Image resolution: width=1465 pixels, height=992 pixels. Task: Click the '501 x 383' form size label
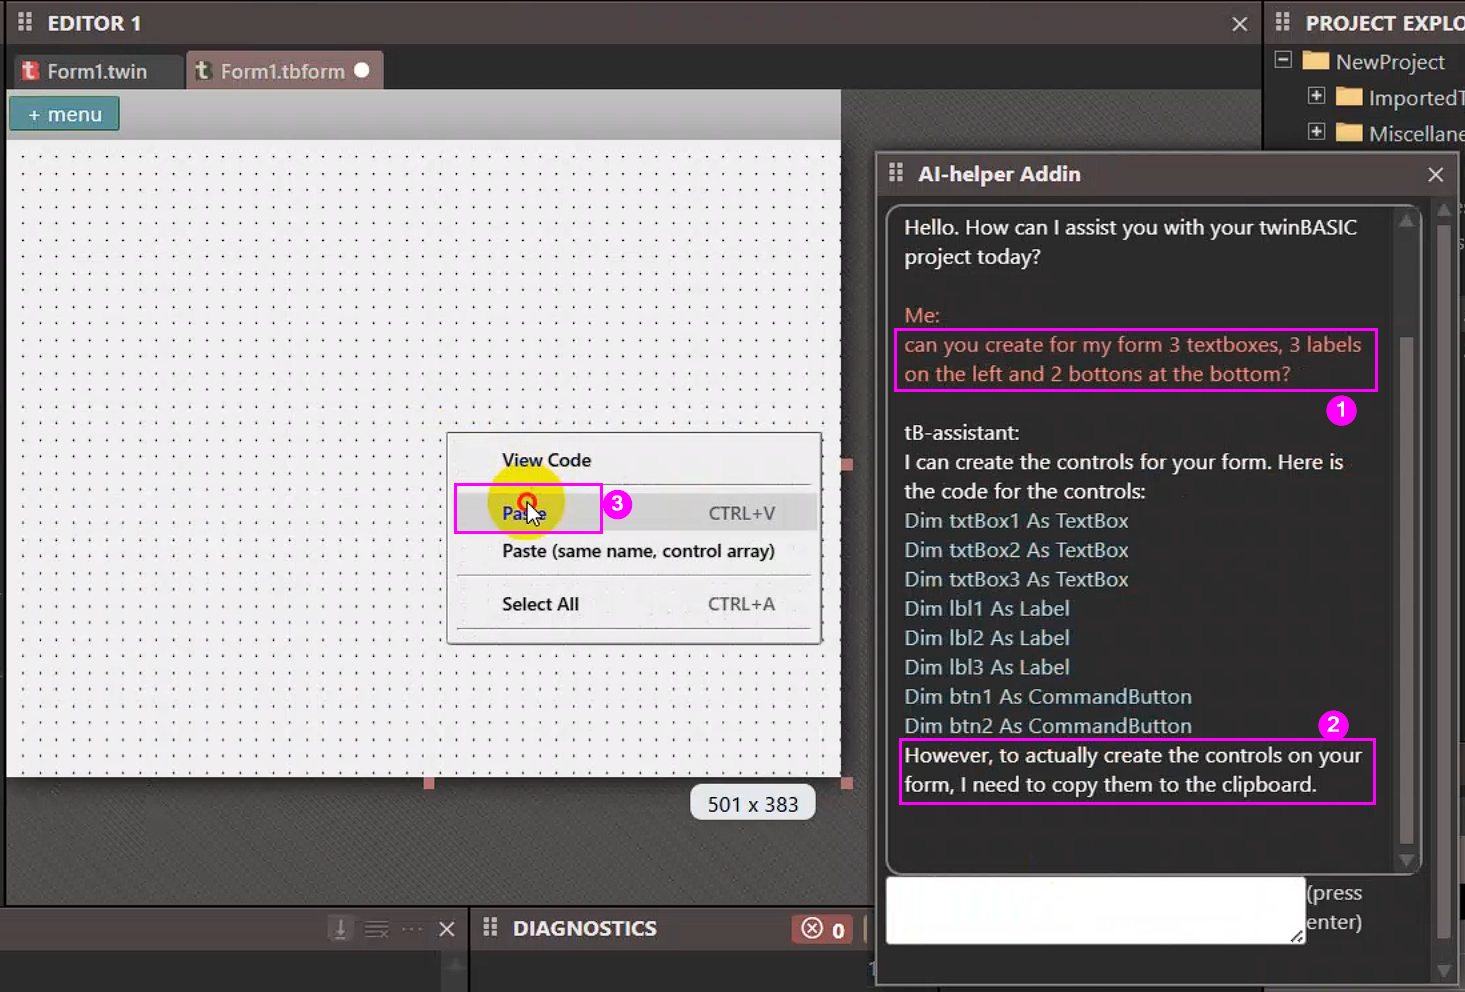tap(753, 804)
